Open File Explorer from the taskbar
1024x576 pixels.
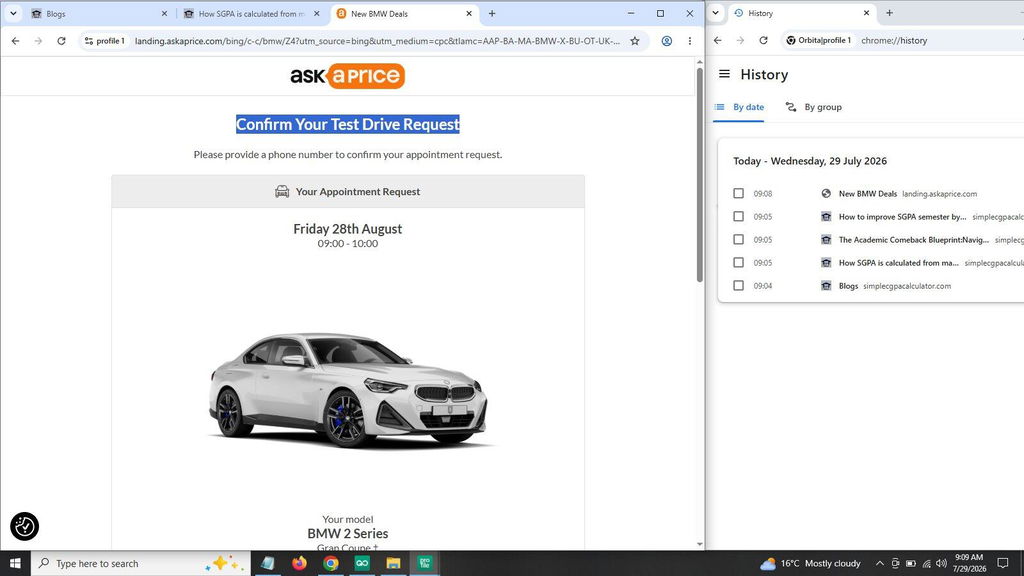[393, 563]
